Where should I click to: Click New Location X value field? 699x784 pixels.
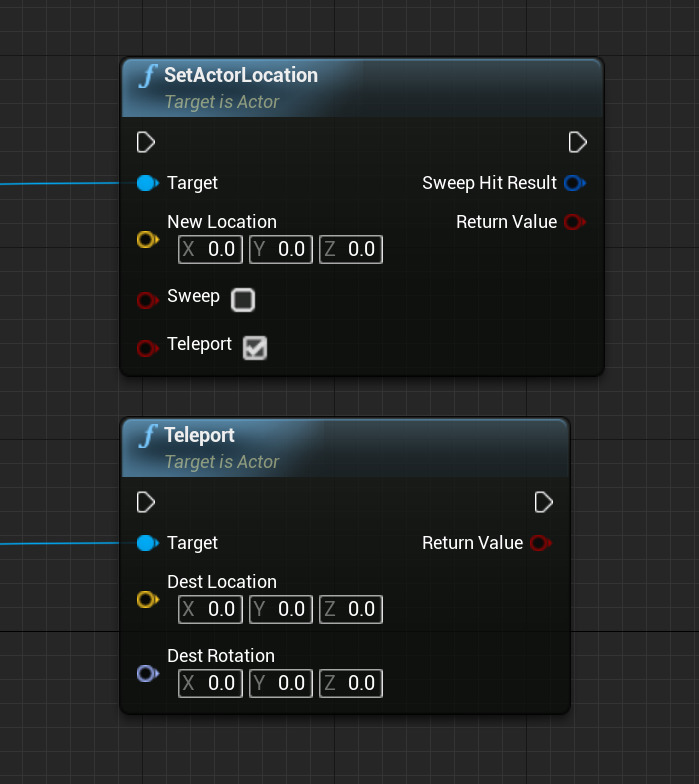pos(210,249)
